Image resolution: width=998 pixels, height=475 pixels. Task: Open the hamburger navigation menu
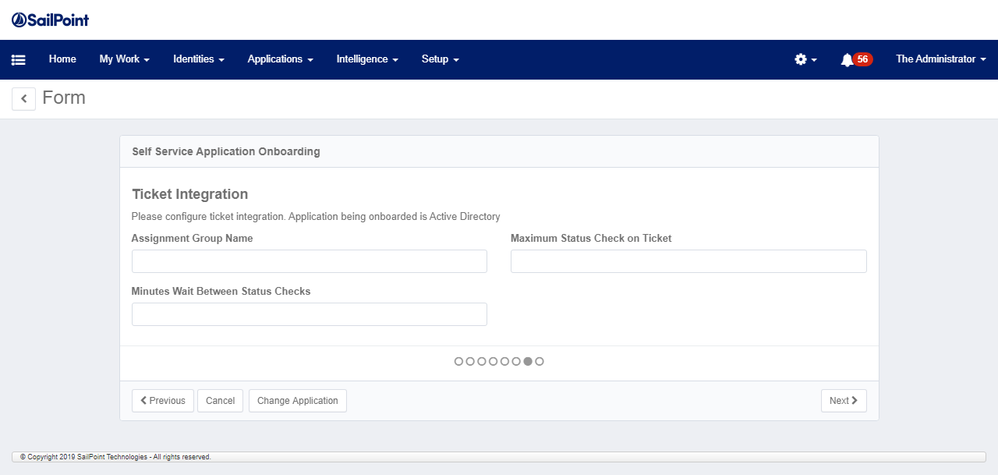point(18,60)
